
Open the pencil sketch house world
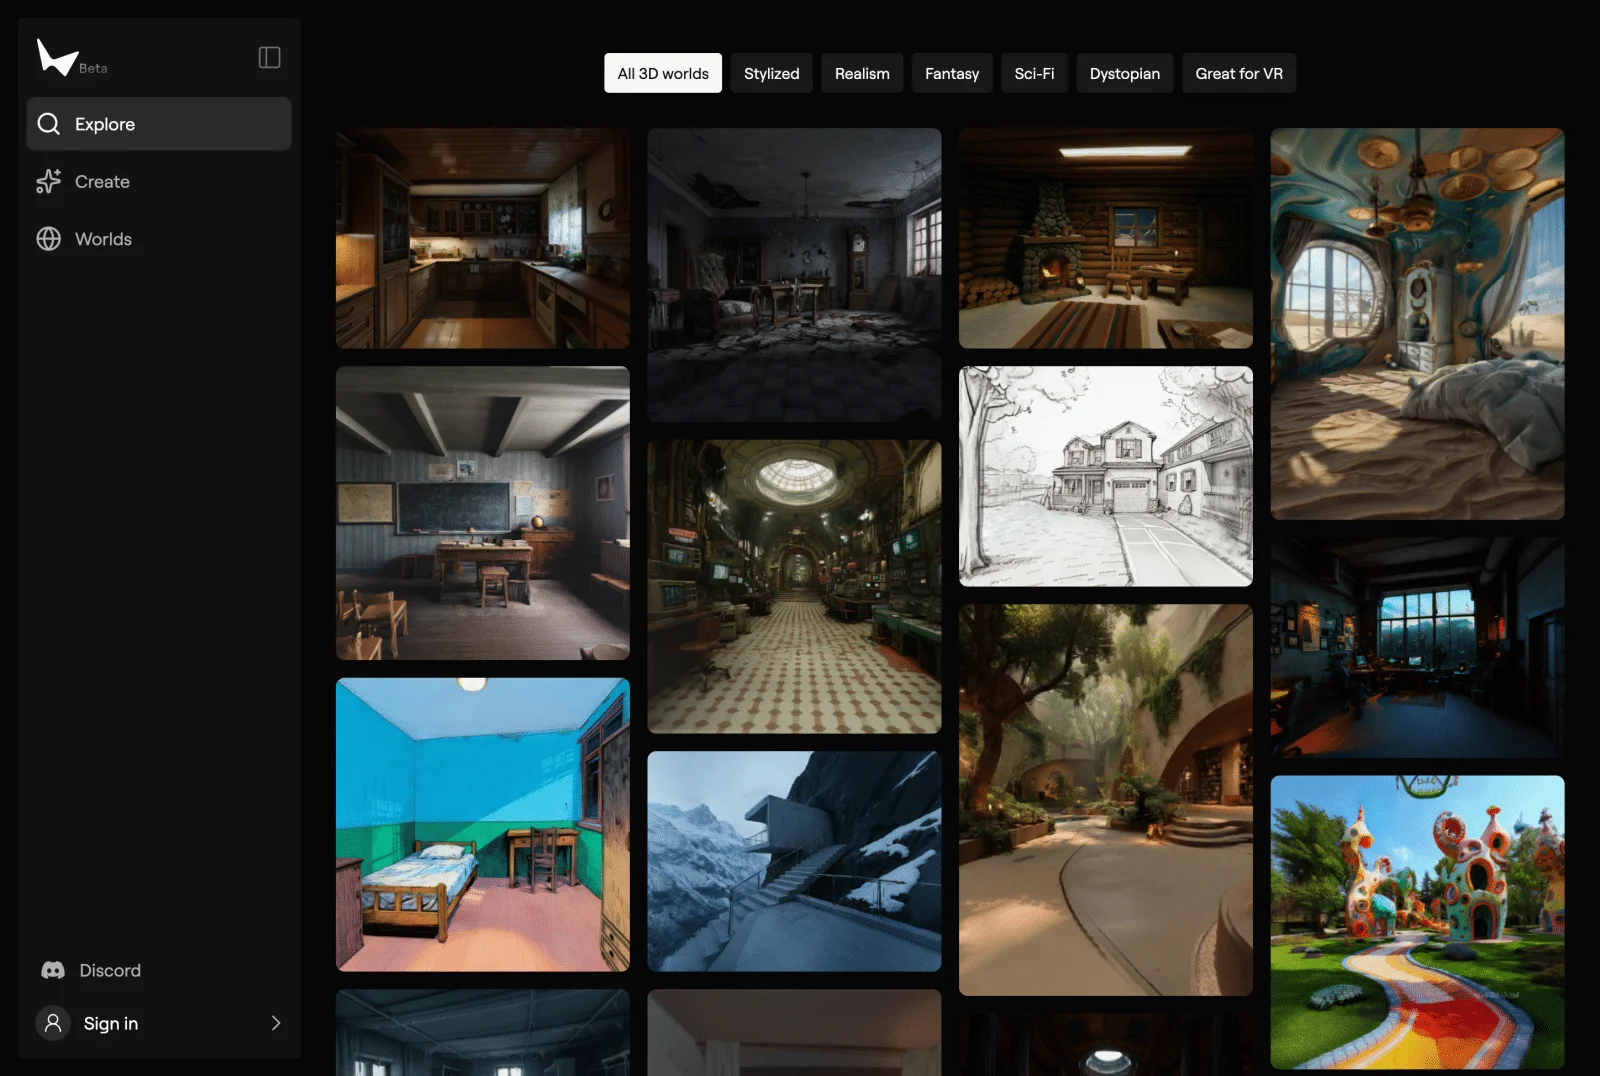coord(1105,476)
